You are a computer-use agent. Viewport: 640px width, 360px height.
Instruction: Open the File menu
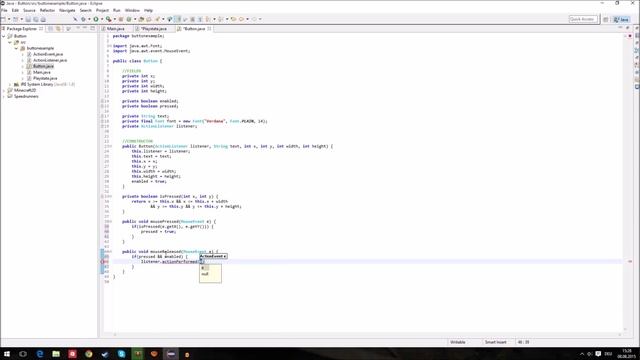point(4,10)
